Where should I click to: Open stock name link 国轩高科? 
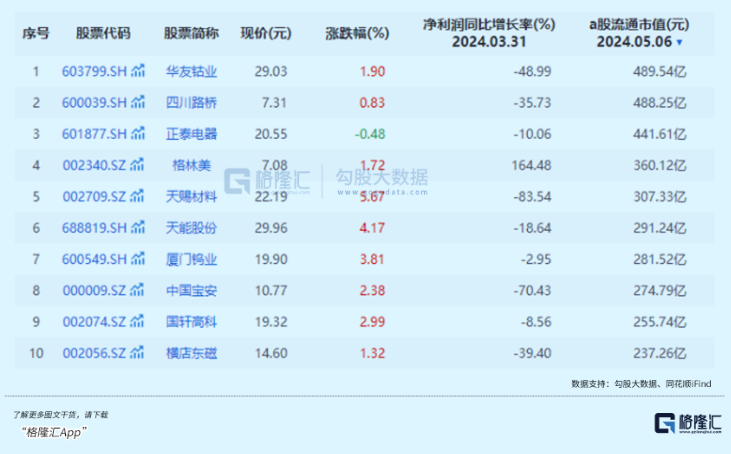point(190,321)
